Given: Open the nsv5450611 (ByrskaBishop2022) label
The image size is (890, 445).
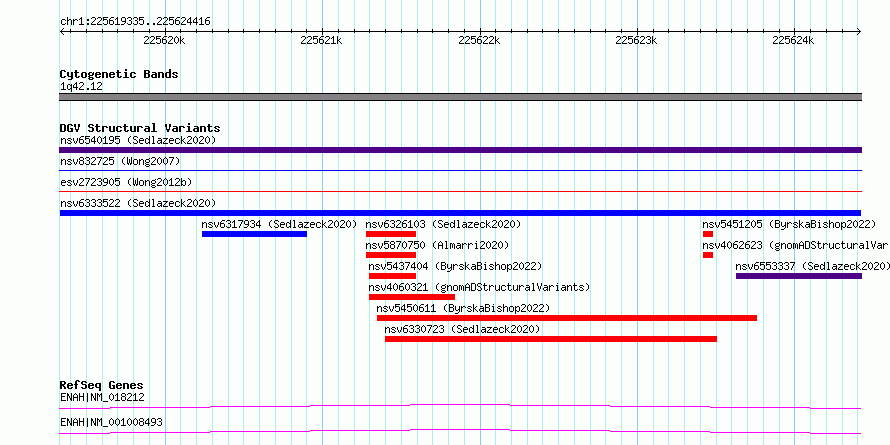Looking at the screenshot, I should 463,308.
